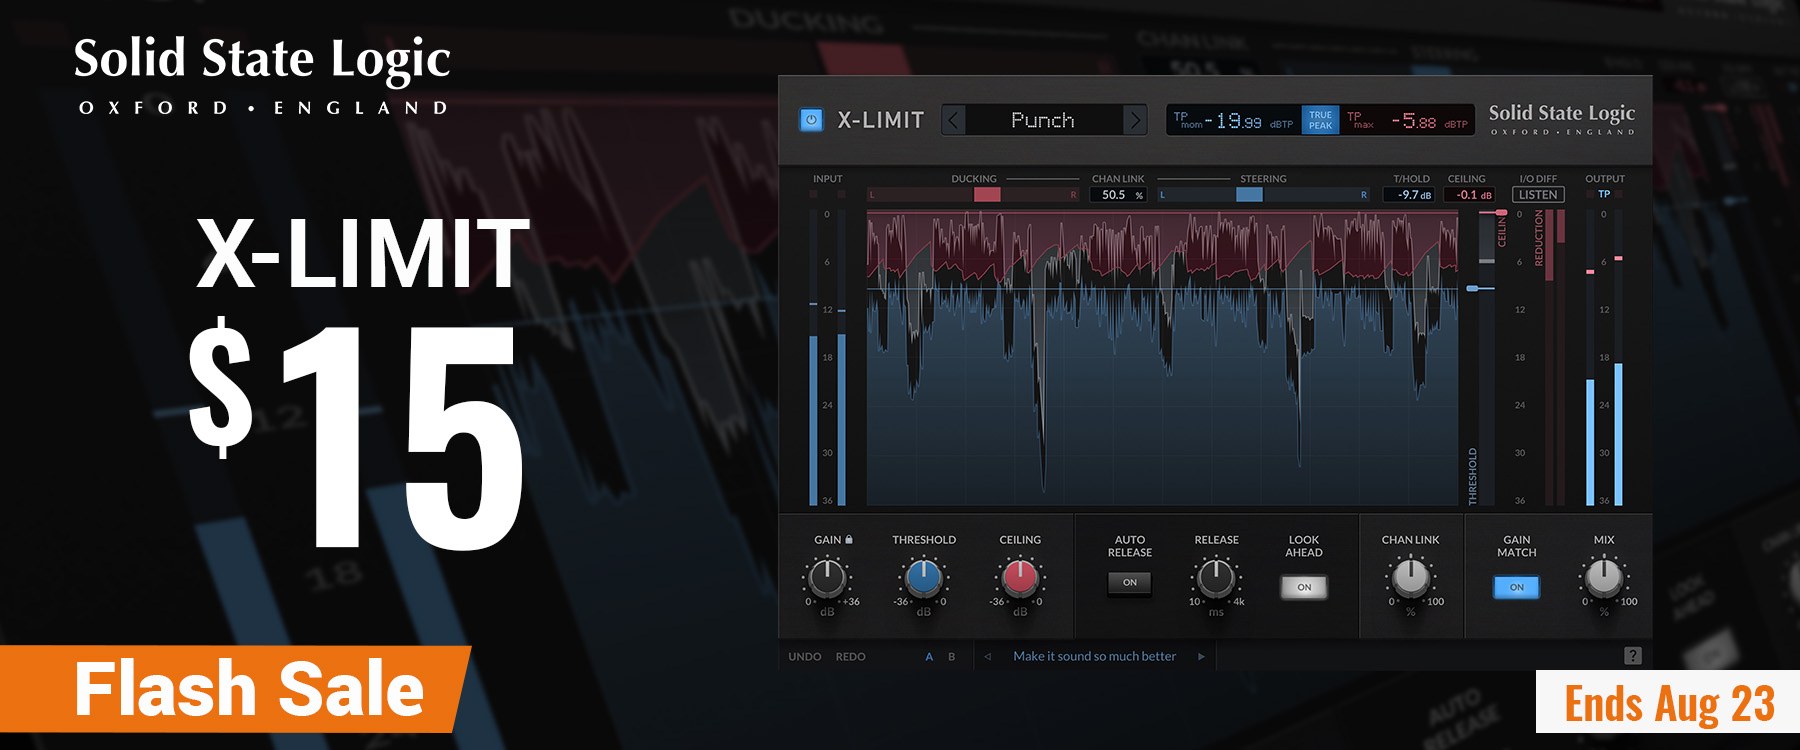Select the B comparison slot
The height and width of the screenshot is (750, 1800).
point(952,657)
